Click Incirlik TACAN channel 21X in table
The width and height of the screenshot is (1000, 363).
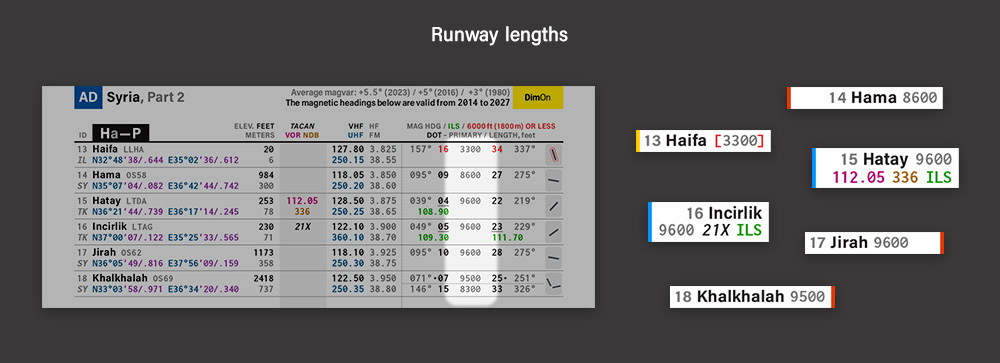(302, 226)
